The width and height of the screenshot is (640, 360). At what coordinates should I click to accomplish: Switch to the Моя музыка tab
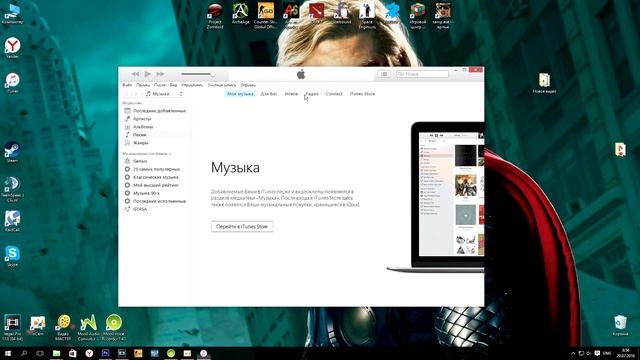click(x=240, y=94)
